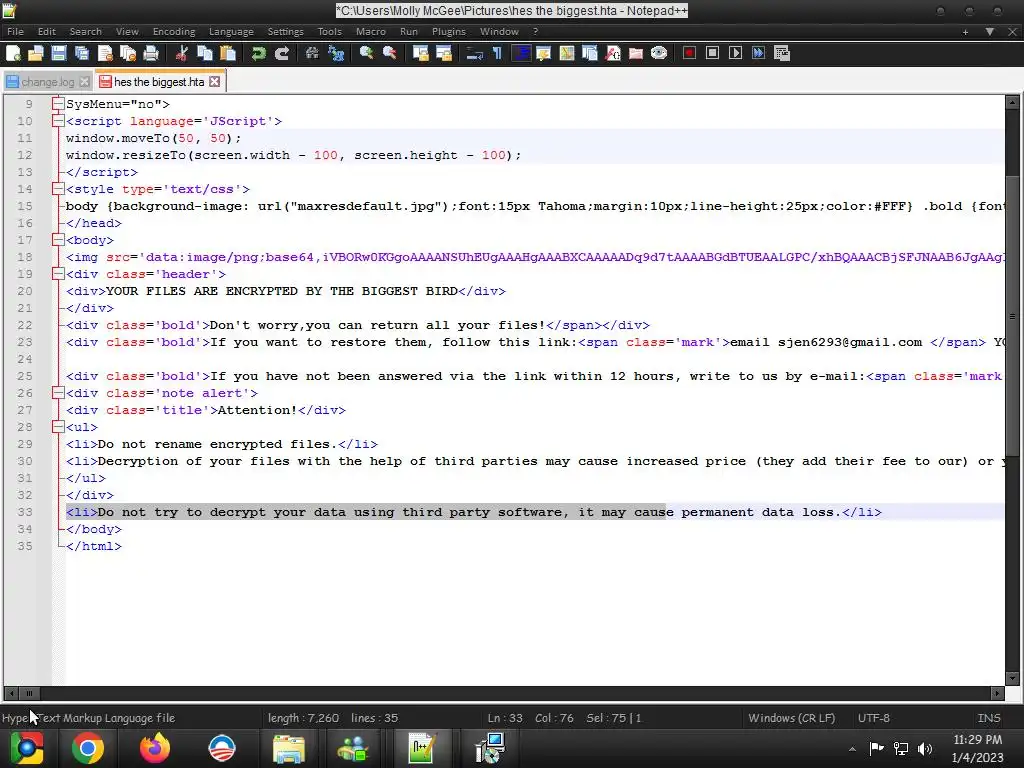Print the document with the Print icon

point(151,54)
